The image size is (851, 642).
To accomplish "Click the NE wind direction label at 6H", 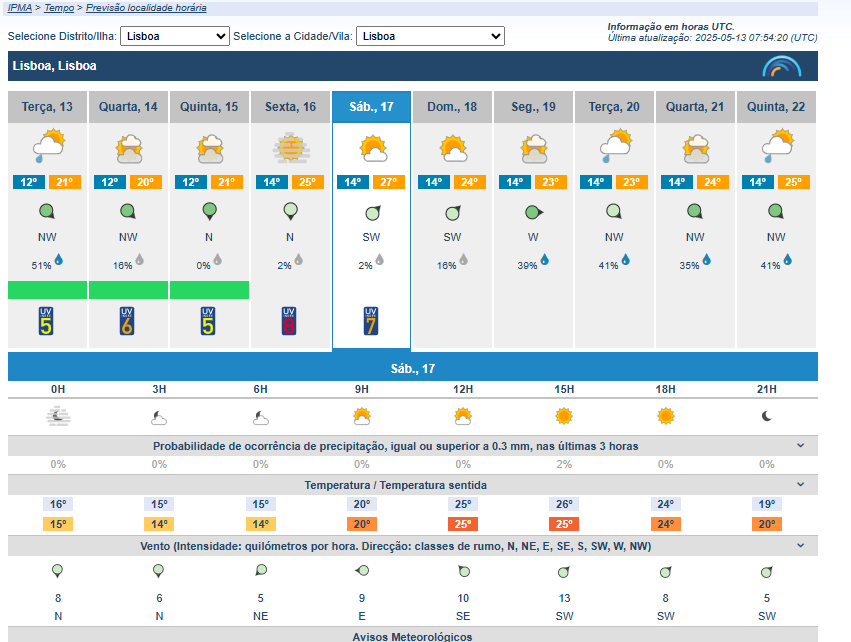I will [x=261, y=616].
